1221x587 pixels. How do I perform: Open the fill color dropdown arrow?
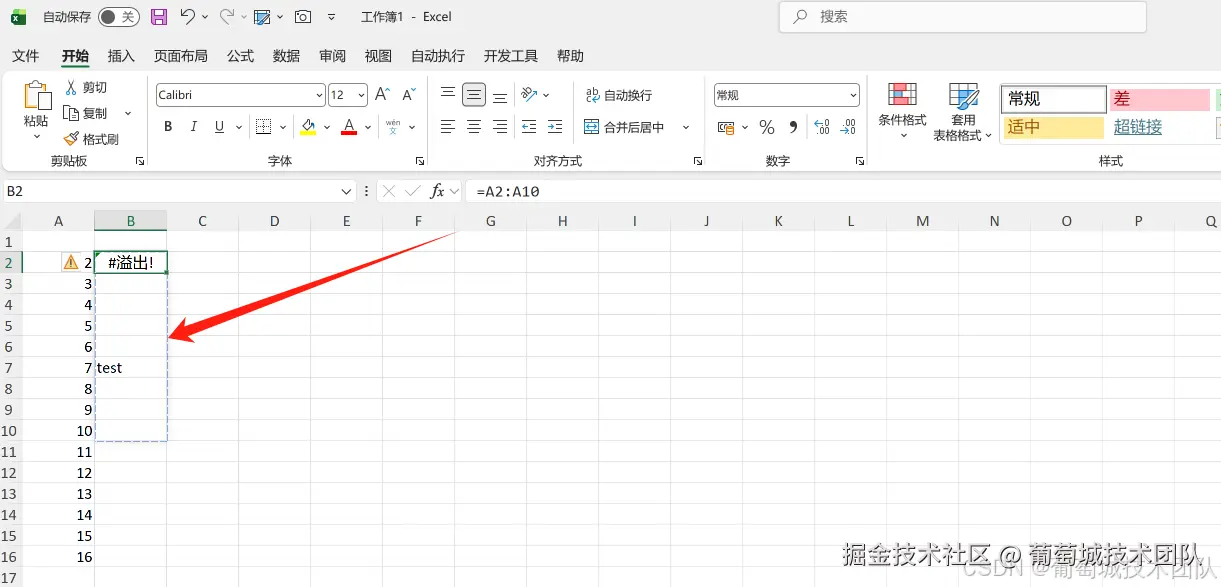point(327,127)
